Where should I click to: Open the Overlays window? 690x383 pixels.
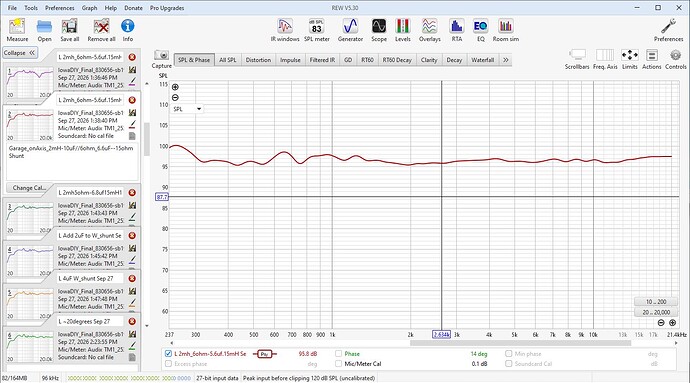(429, 30)
